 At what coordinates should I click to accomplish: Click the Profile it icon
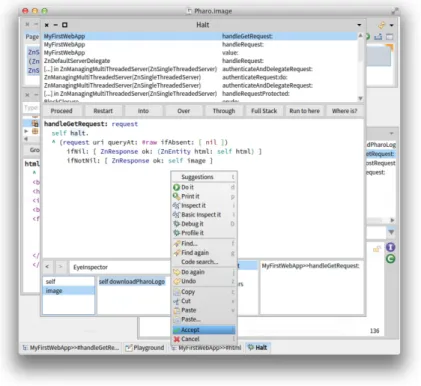176,233
